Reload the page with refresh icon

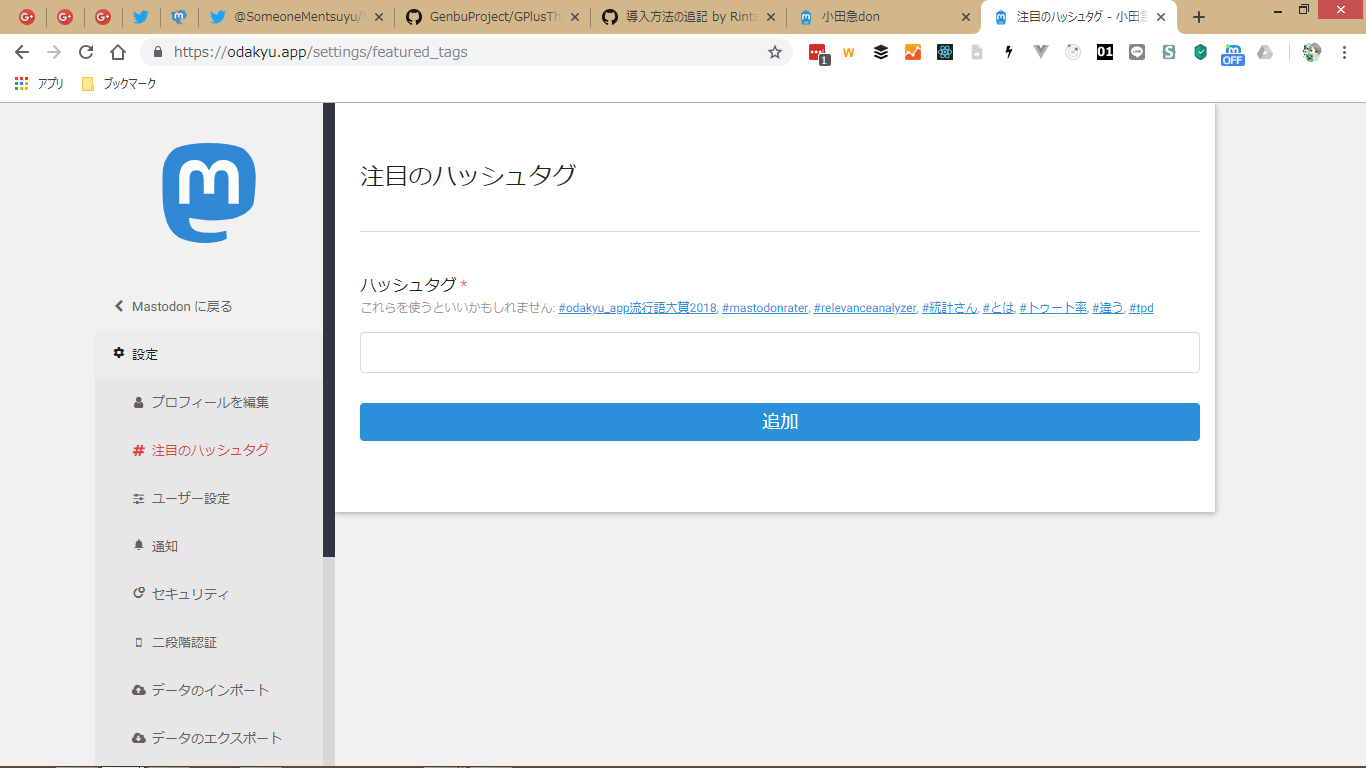pos(86,52)
